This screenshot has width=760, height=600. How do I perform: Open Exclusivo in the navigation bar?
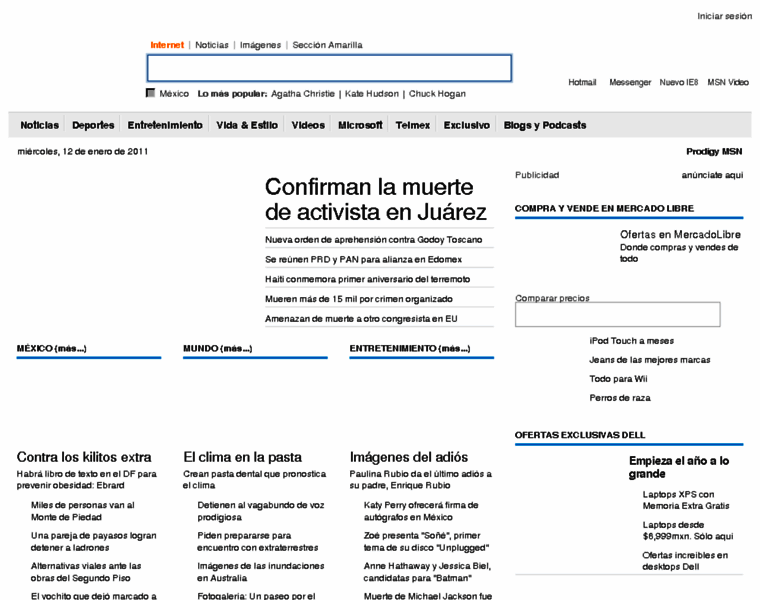[467, 125]
